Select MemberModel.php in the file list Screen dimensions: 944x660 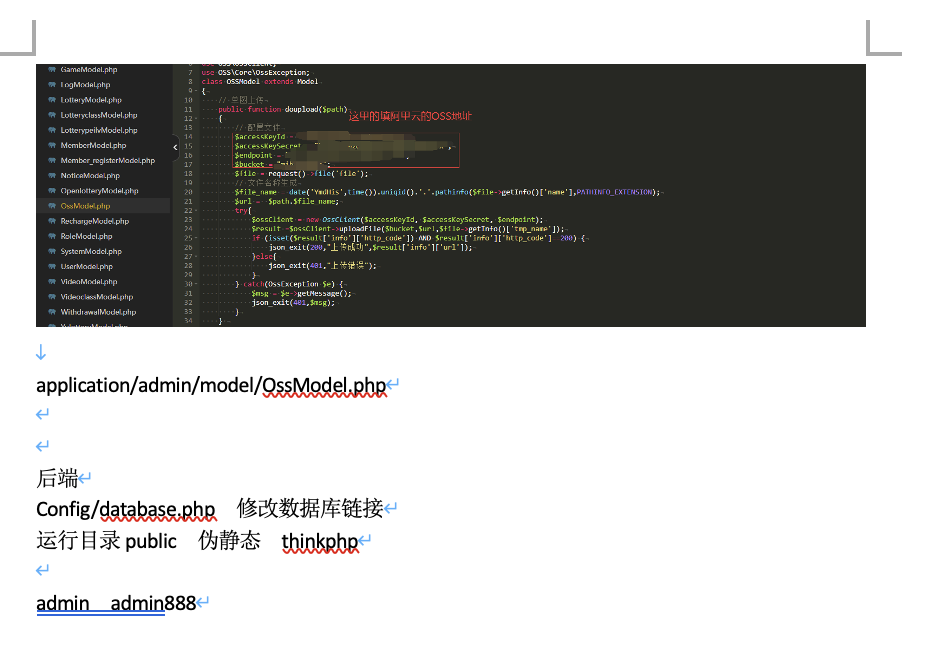[93, 146]
